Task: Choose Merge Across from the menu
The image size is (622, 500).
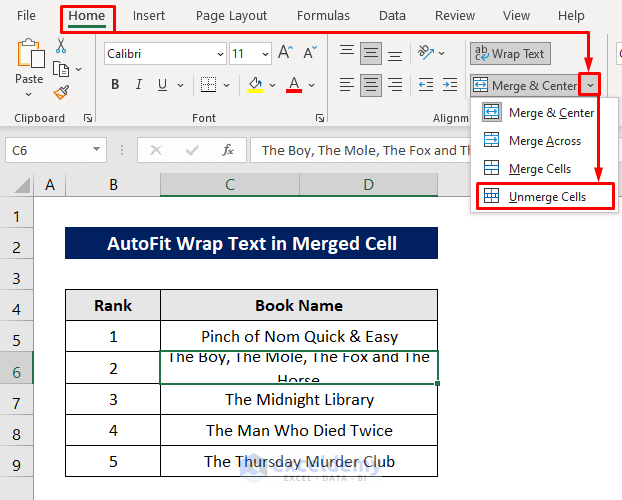Action: (544, 140)
